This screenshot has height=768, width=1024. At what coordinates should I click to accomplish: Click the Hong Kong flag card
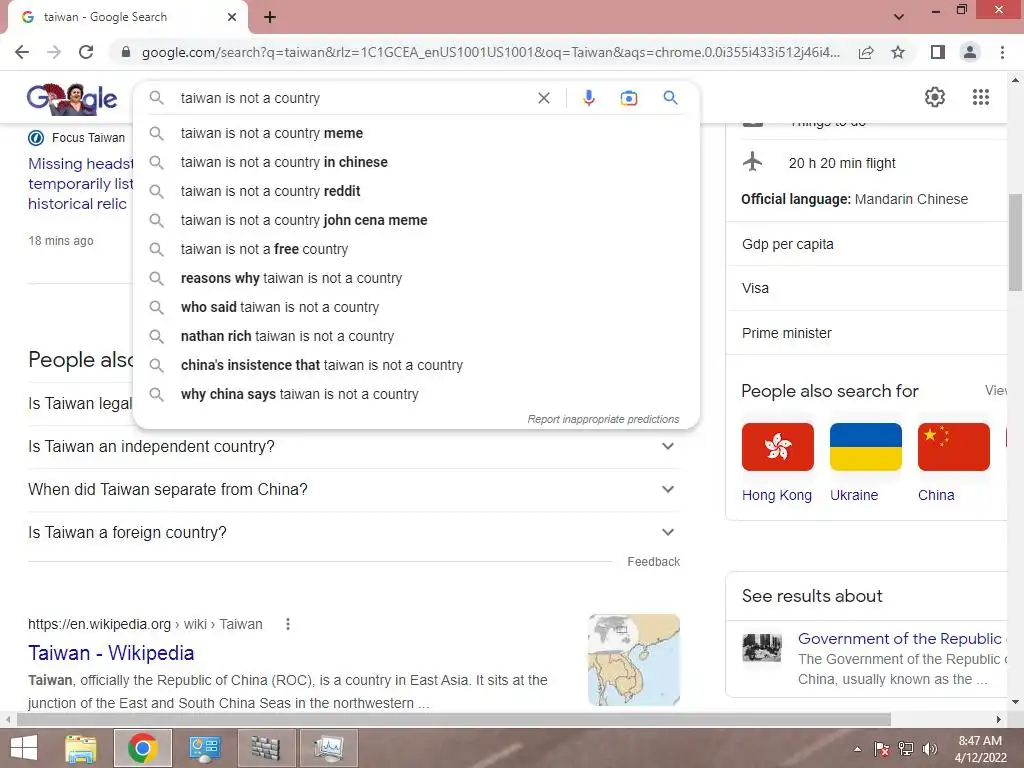tap(777, 462)
